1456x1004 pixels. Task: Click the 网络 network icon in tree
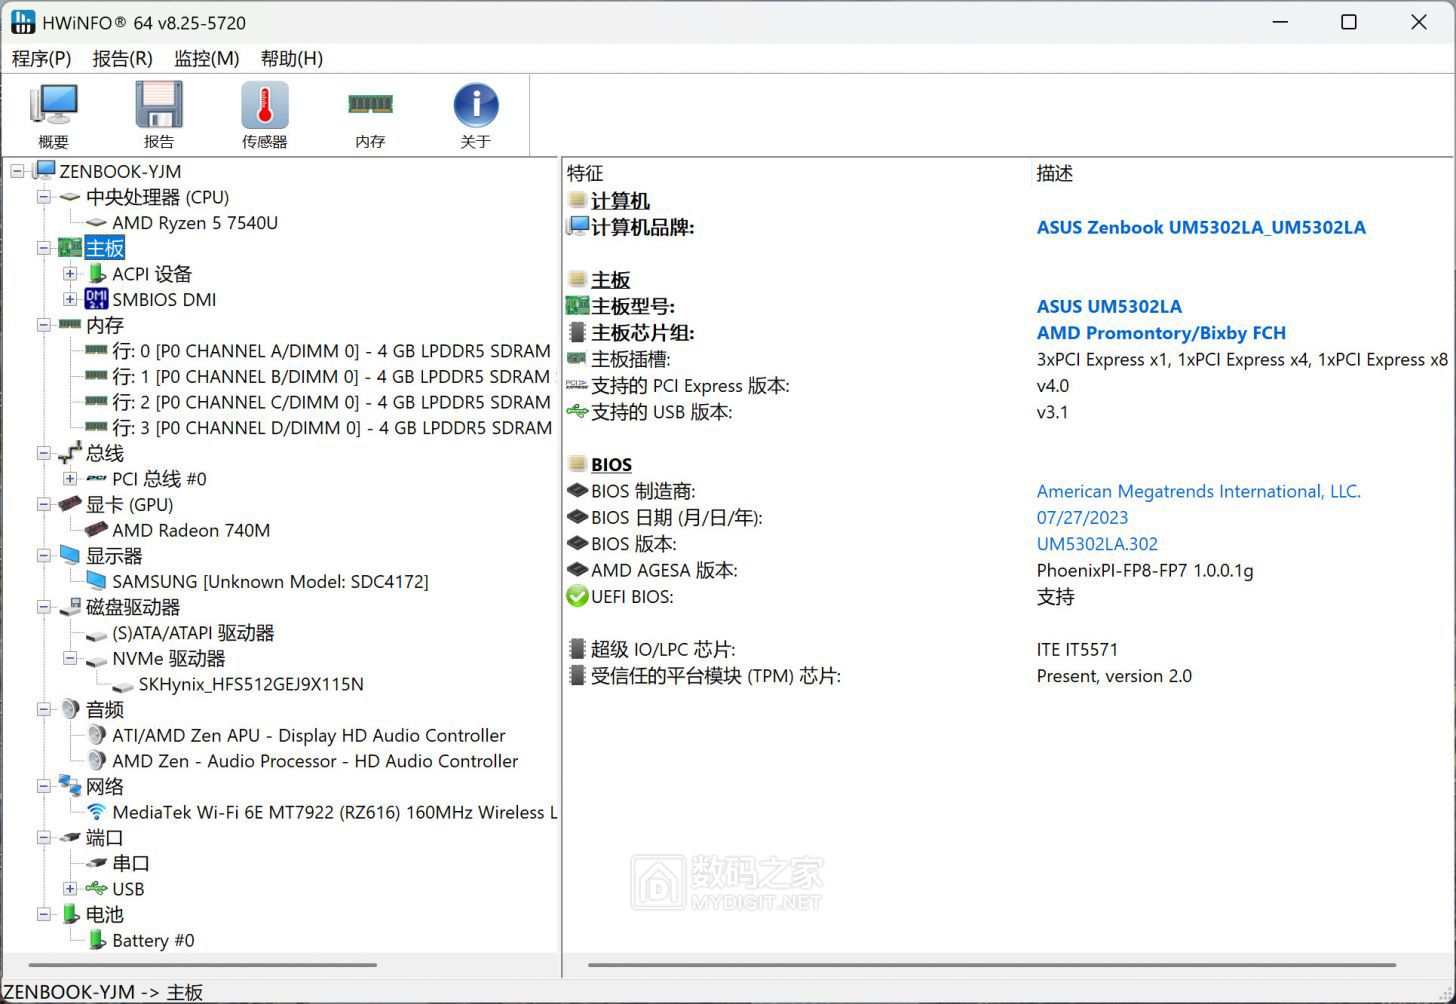(x=70, y=786)
